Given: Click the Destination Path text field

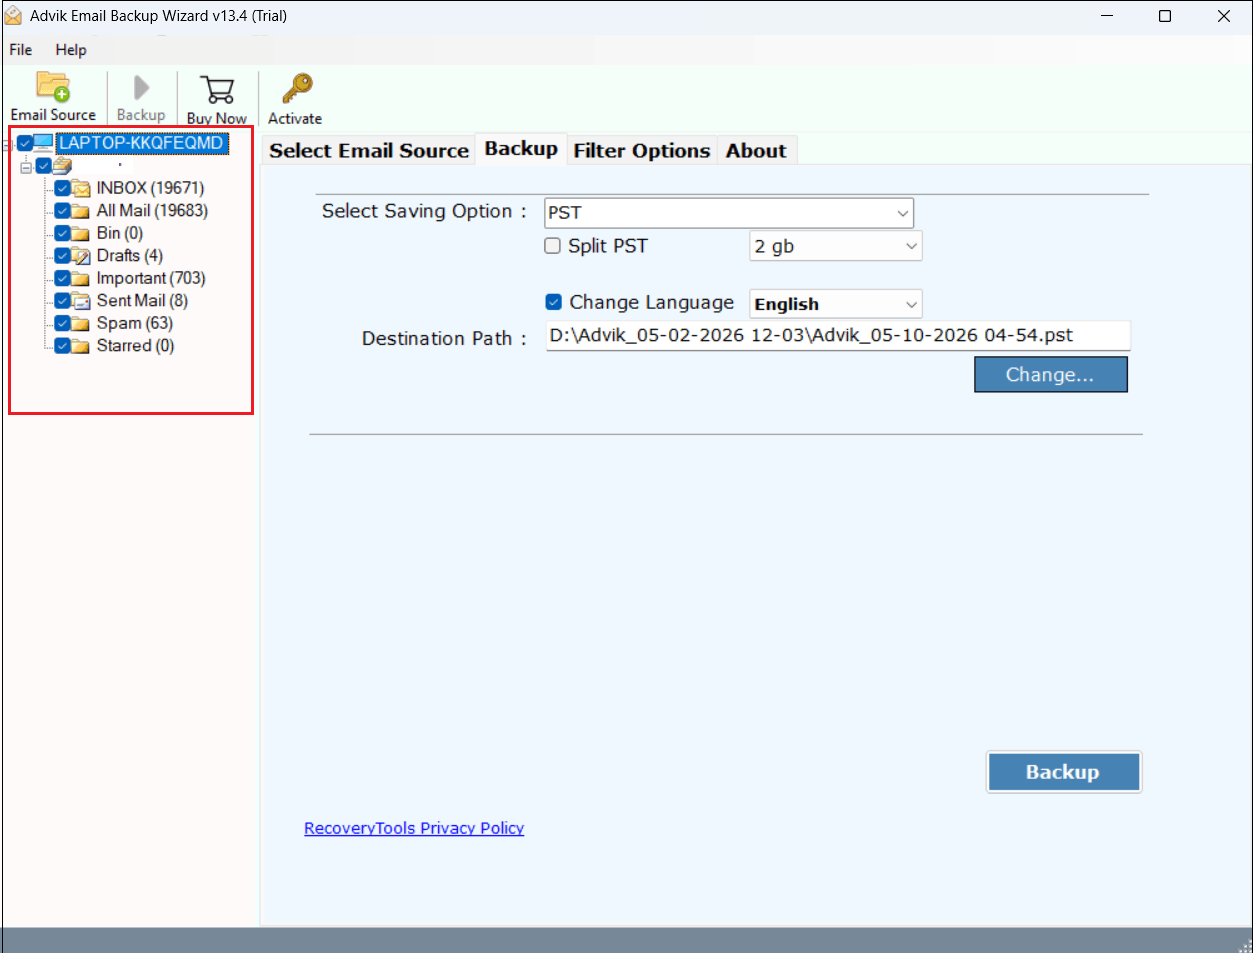Looking at the screenshot, I should [838, 336].
